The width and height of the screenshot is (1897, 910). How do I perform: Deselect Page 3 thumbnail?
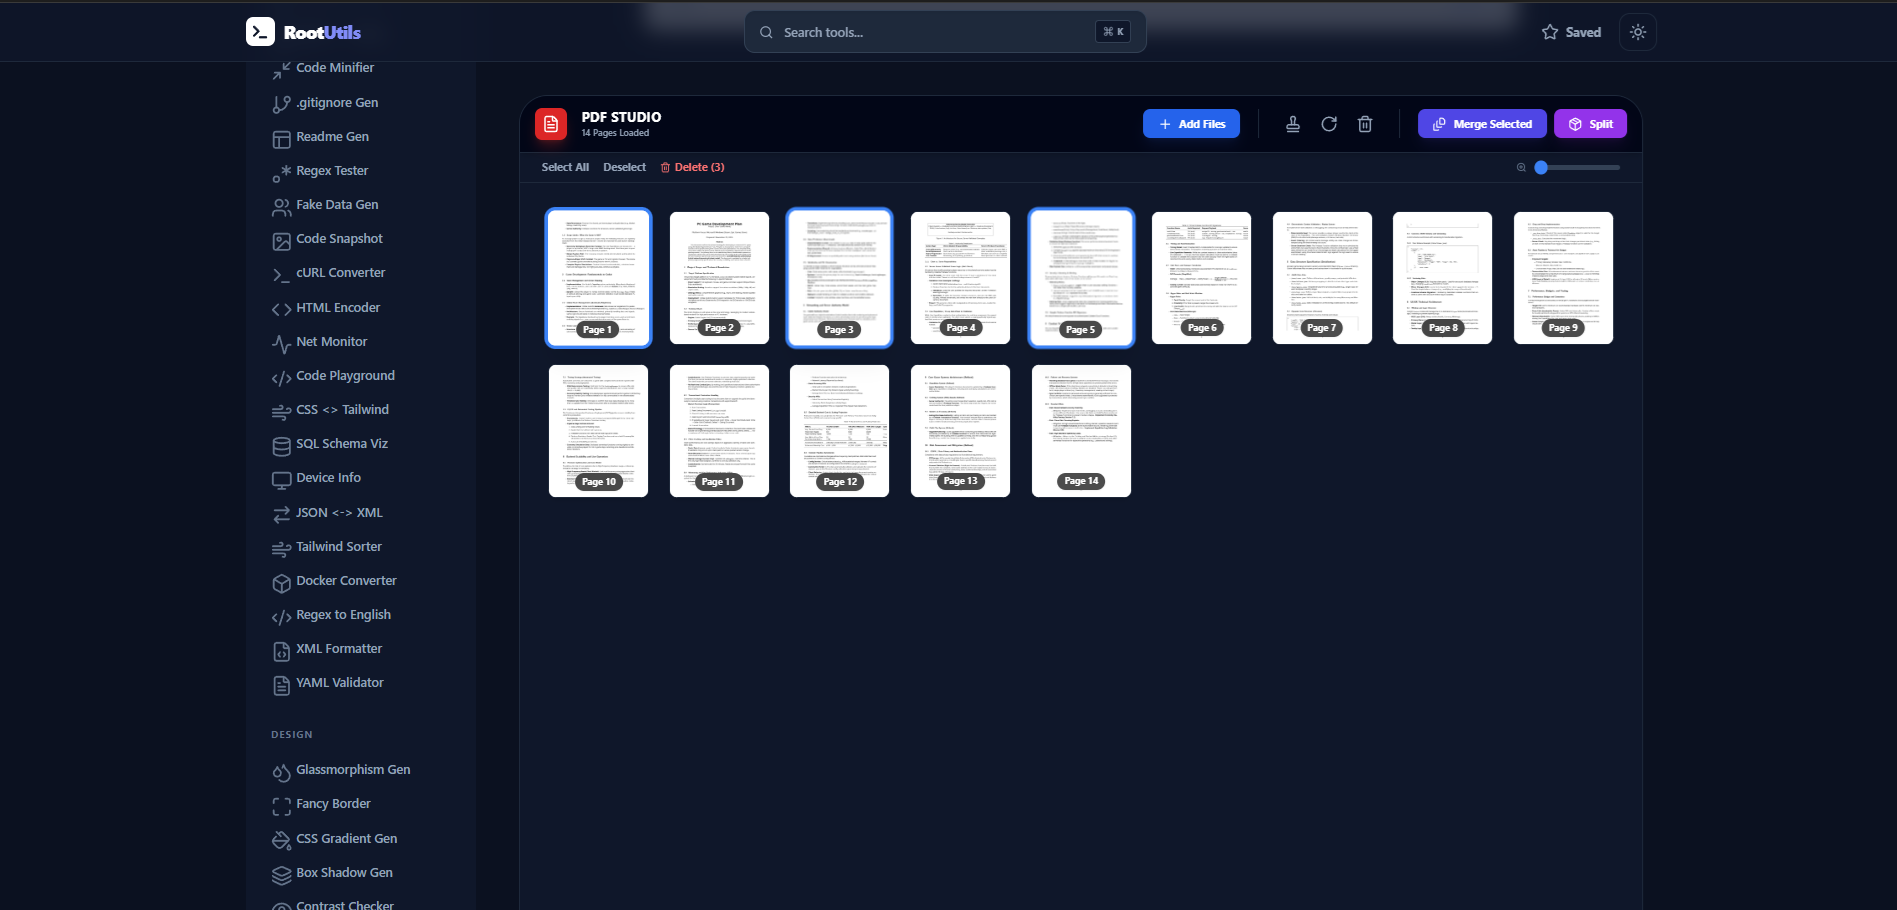tap(839, 278)
